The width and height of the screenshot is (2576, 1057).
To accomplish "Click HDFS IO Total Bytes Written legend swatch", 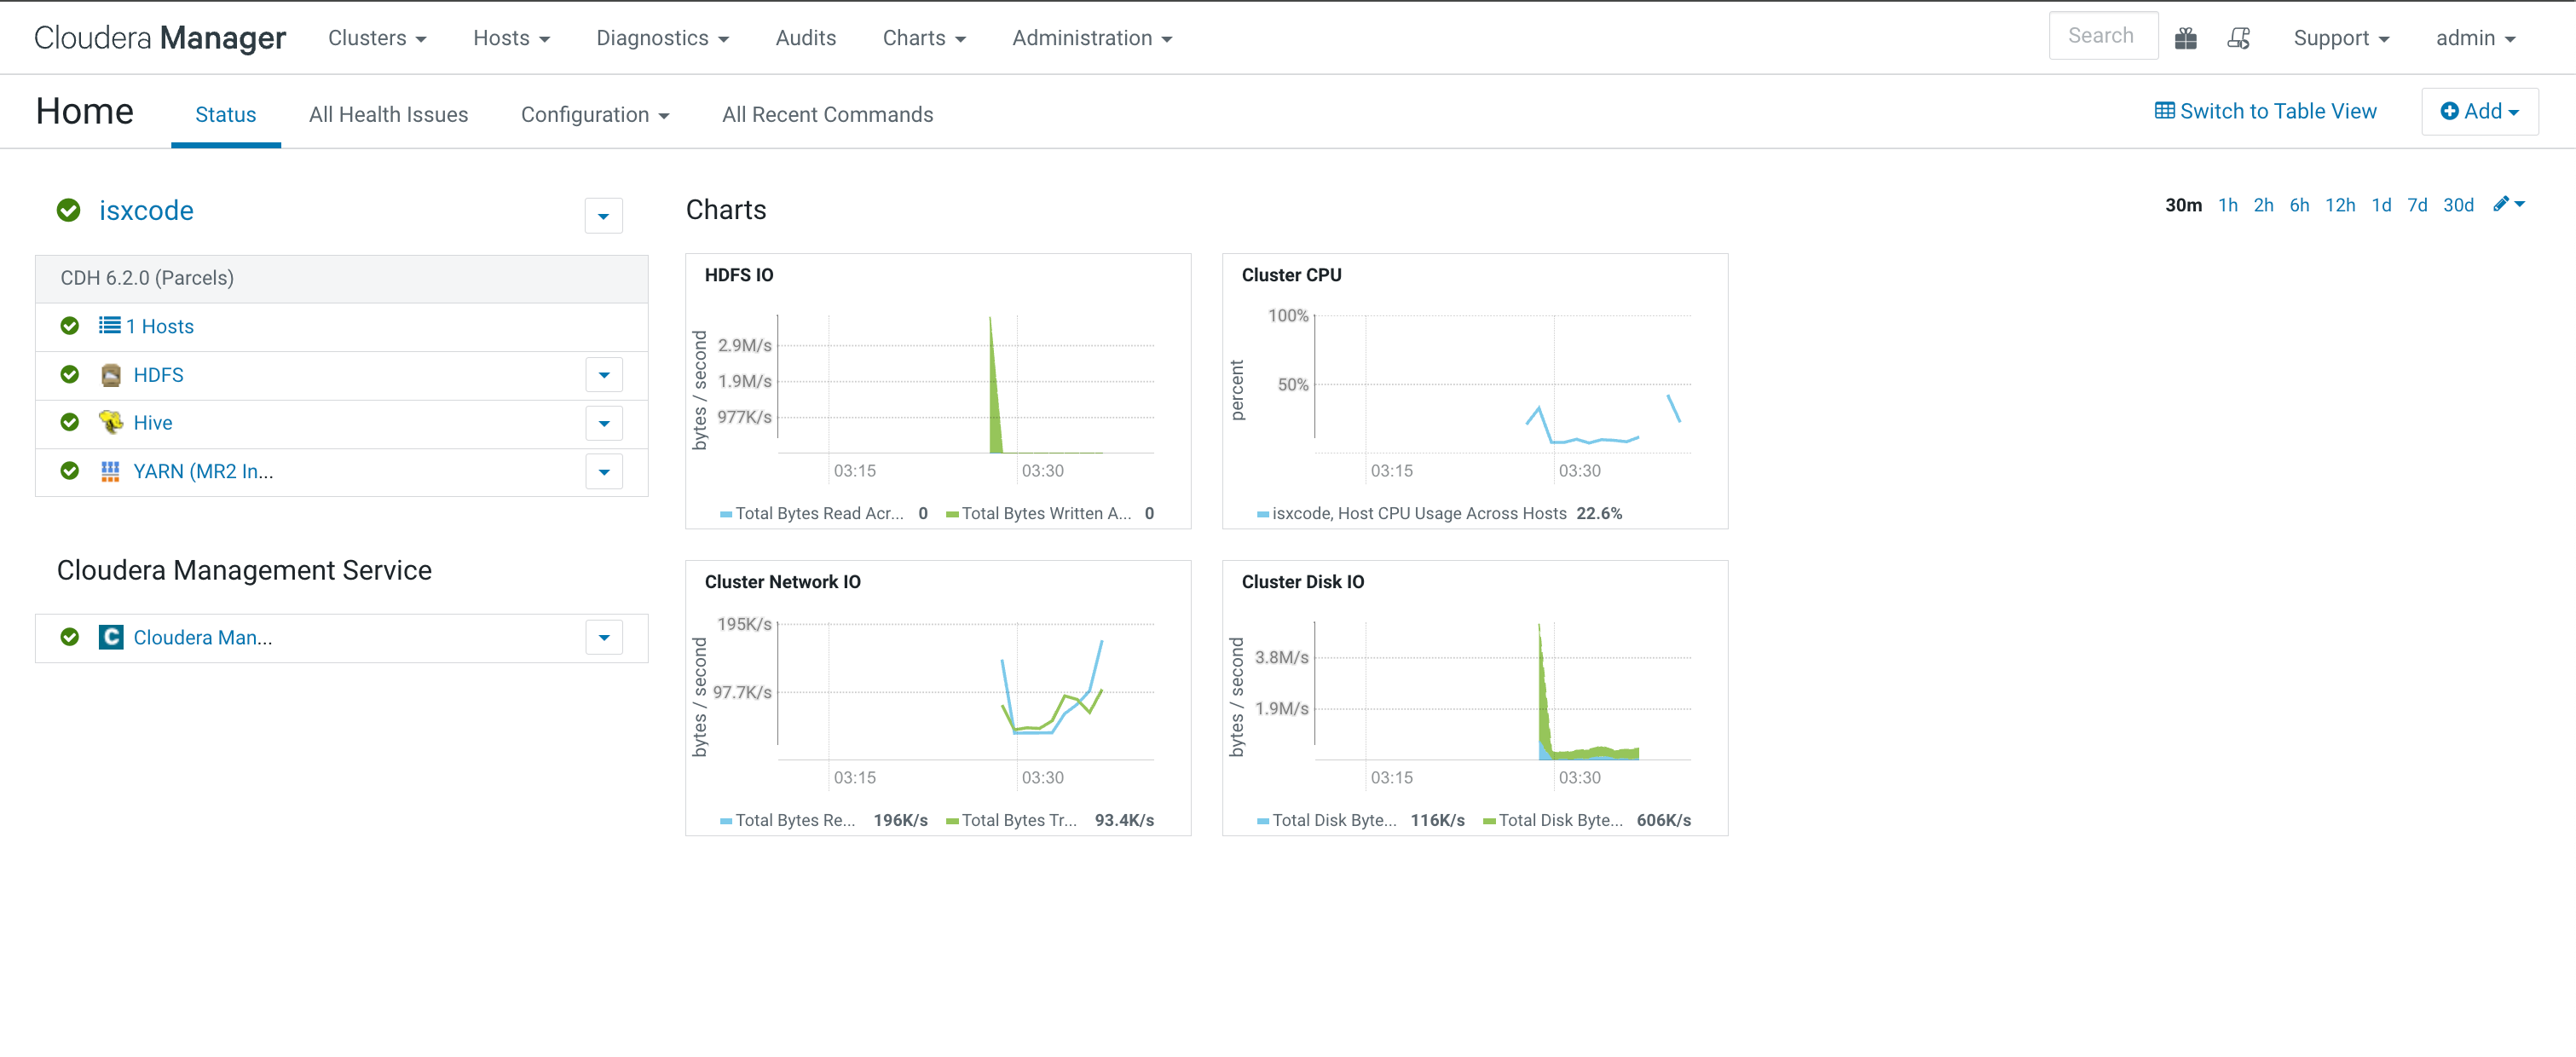I will tap(952, 514).
